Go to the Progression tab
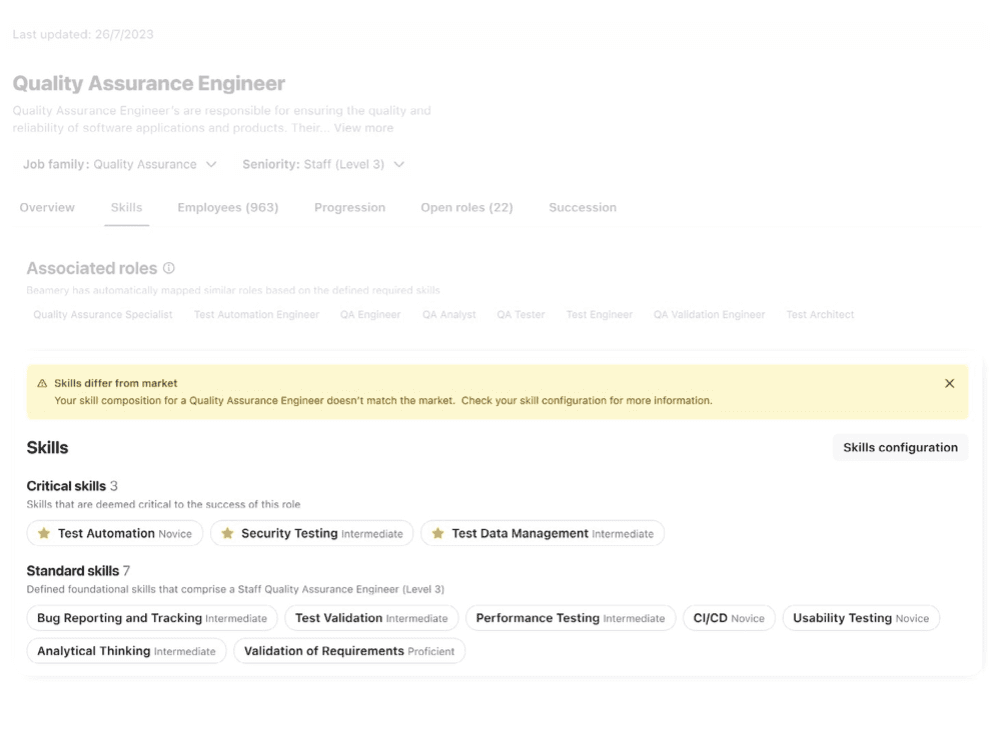 pos(350,208)
